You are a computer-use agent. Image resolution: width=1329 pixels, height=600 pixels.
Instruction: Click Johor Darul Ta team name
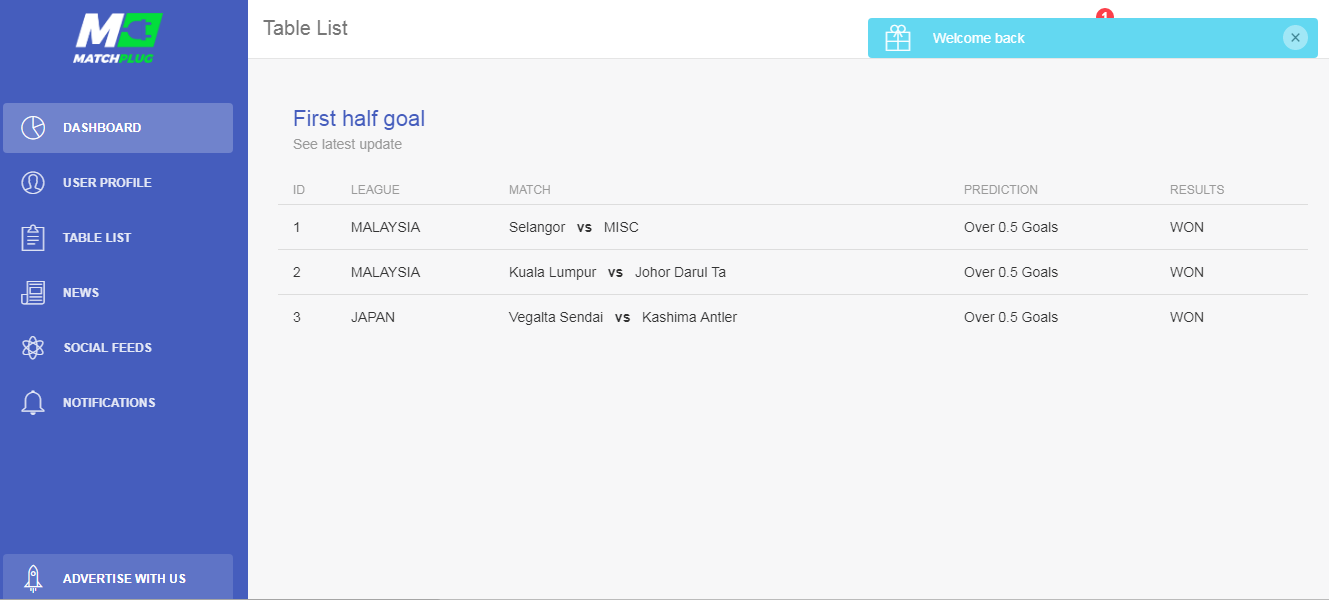tap(681, 272)
